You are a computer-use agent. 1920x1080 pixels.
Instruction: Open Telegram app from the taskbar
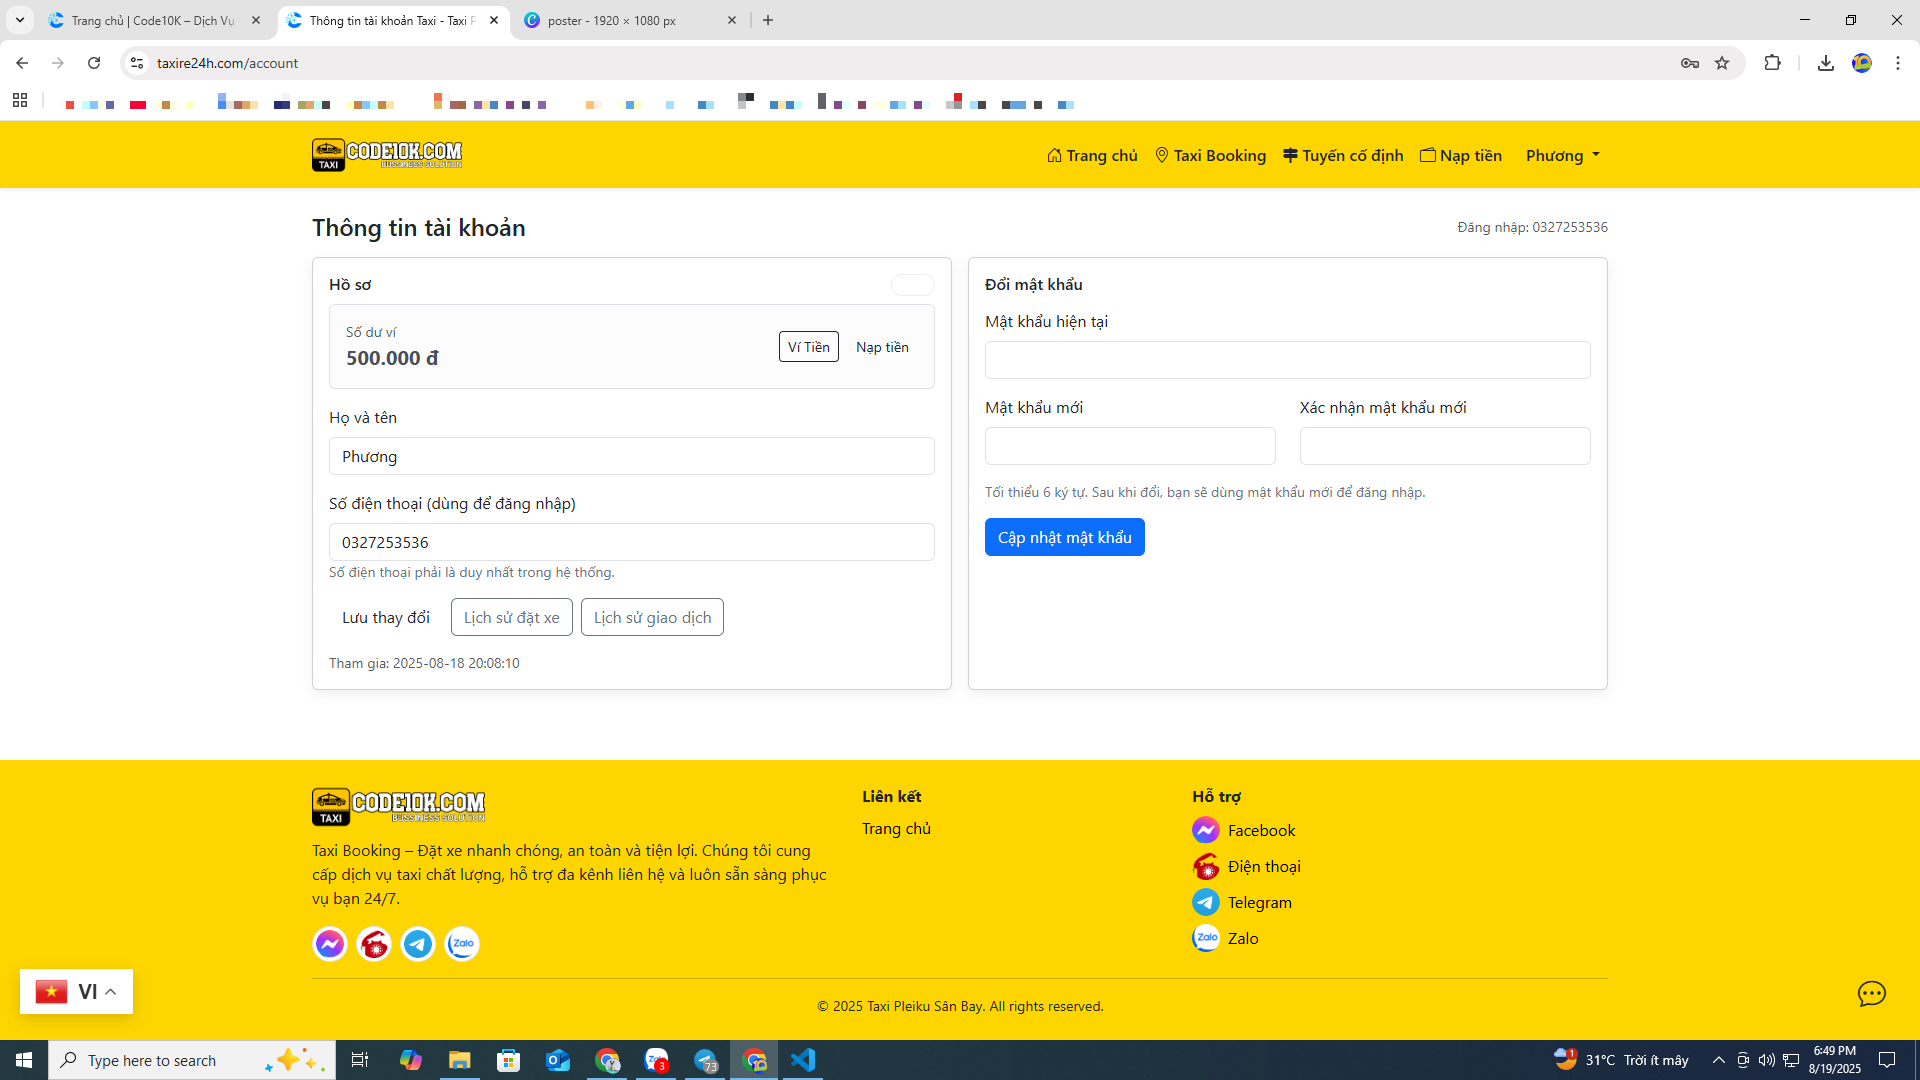click(x=706, y=1060)
